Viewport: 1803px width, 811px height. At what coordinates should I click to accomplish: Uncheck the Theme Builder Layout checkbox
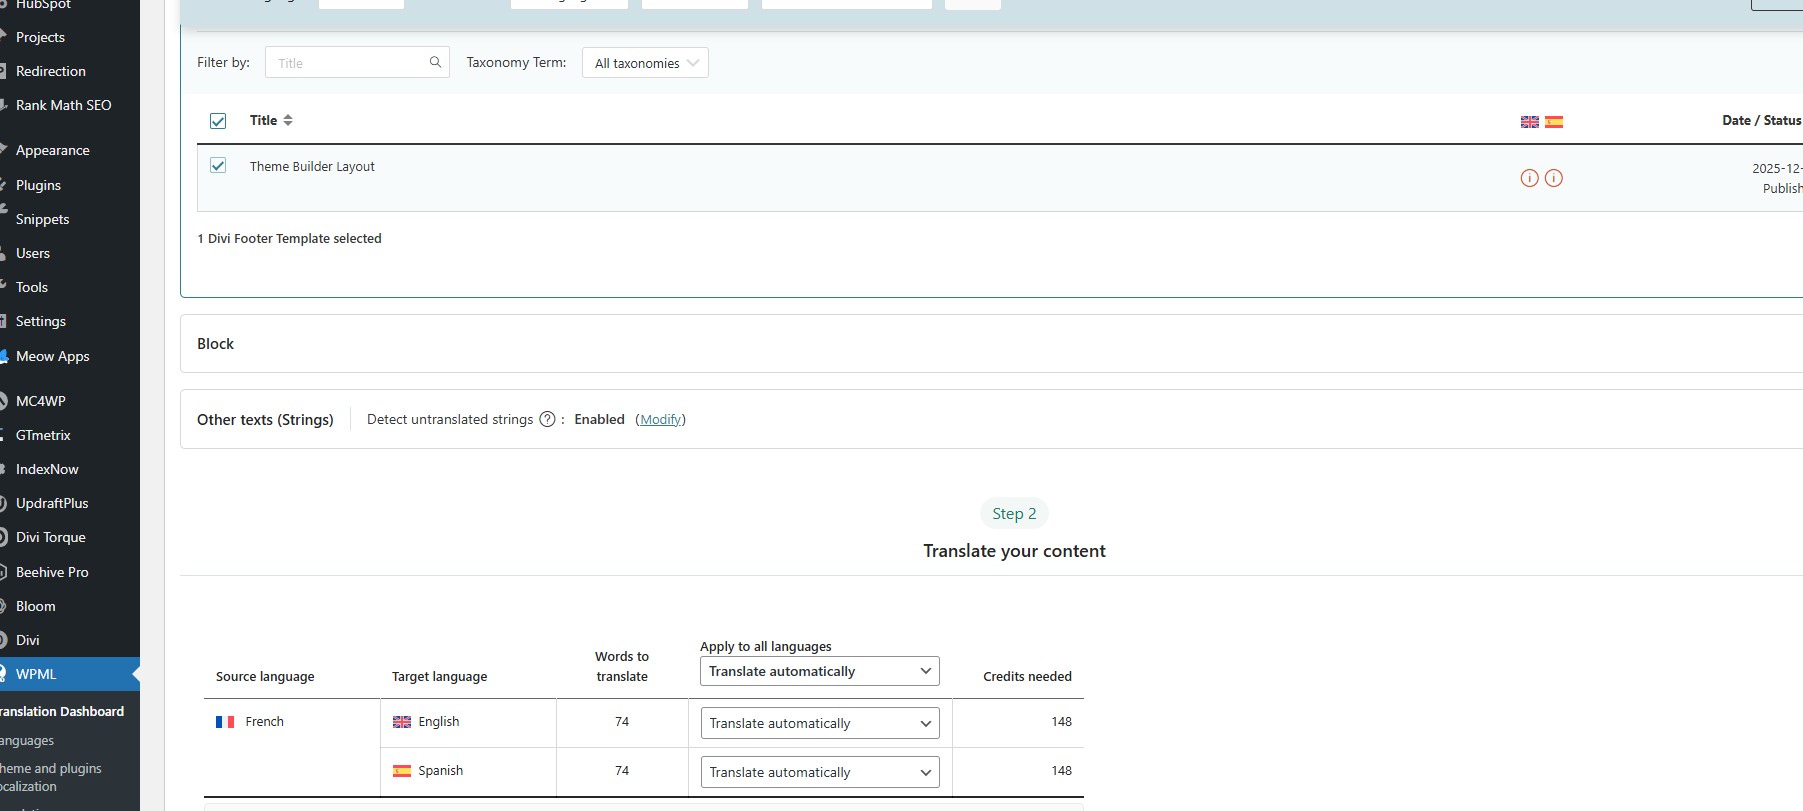pos(218,166)
